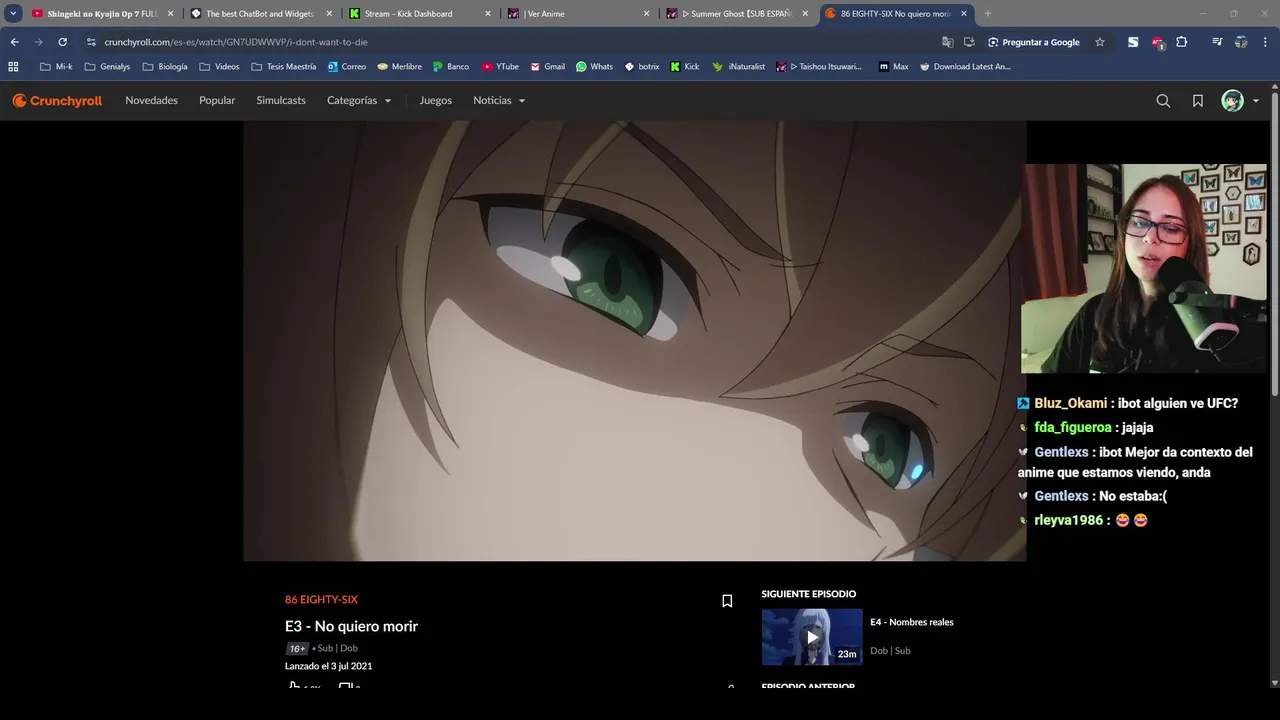Click the blue S extension icon

[x=1133, y=42]
